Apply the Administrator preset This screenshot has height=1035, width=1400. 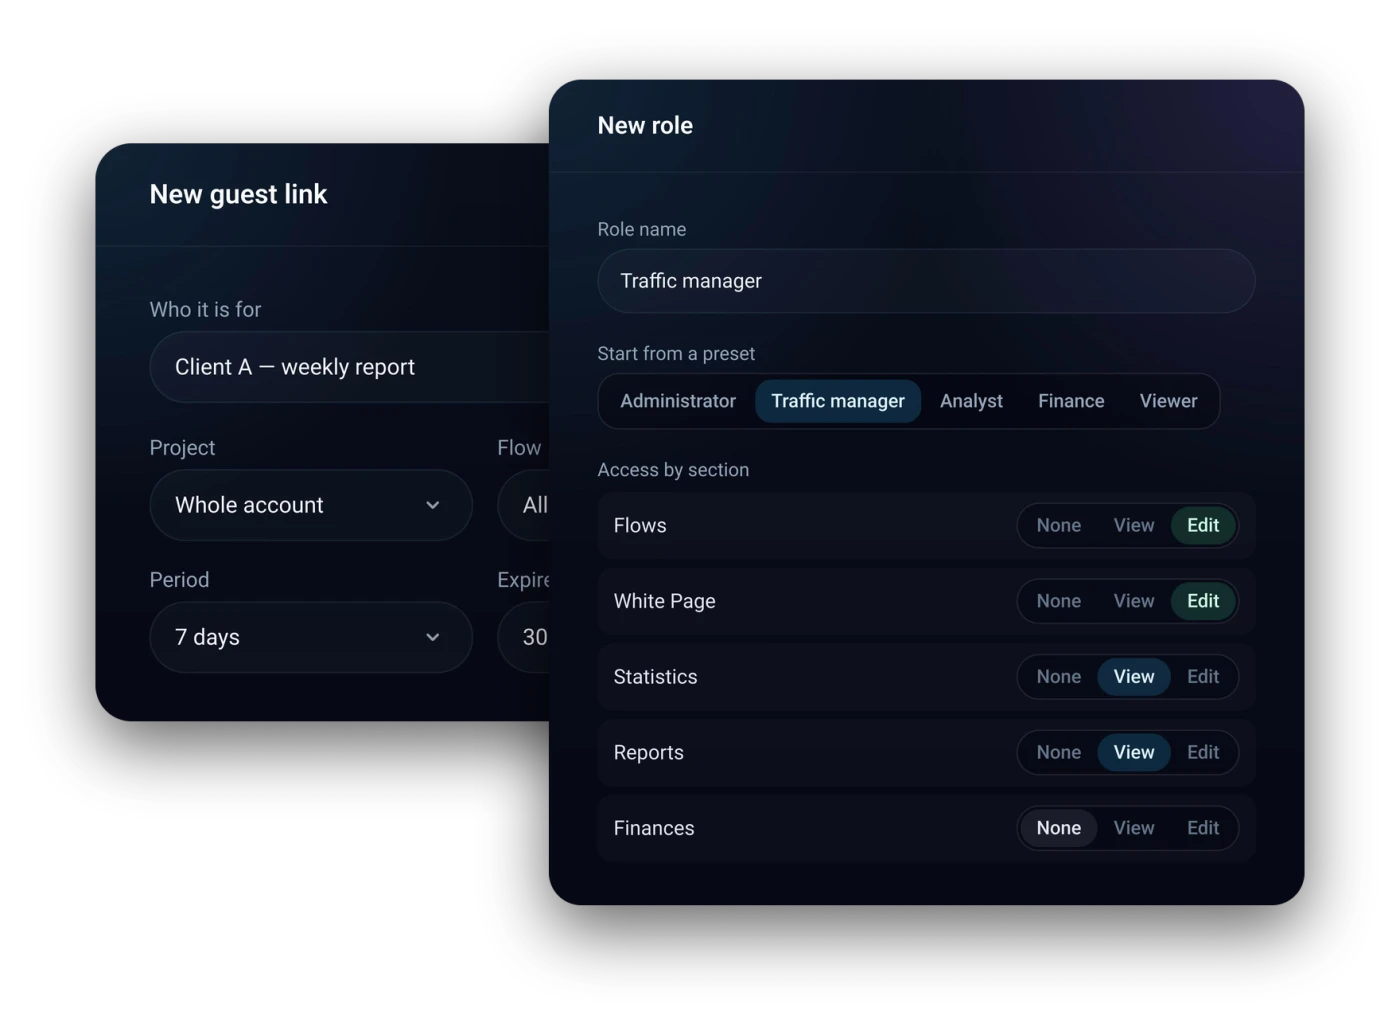(678, 401)
